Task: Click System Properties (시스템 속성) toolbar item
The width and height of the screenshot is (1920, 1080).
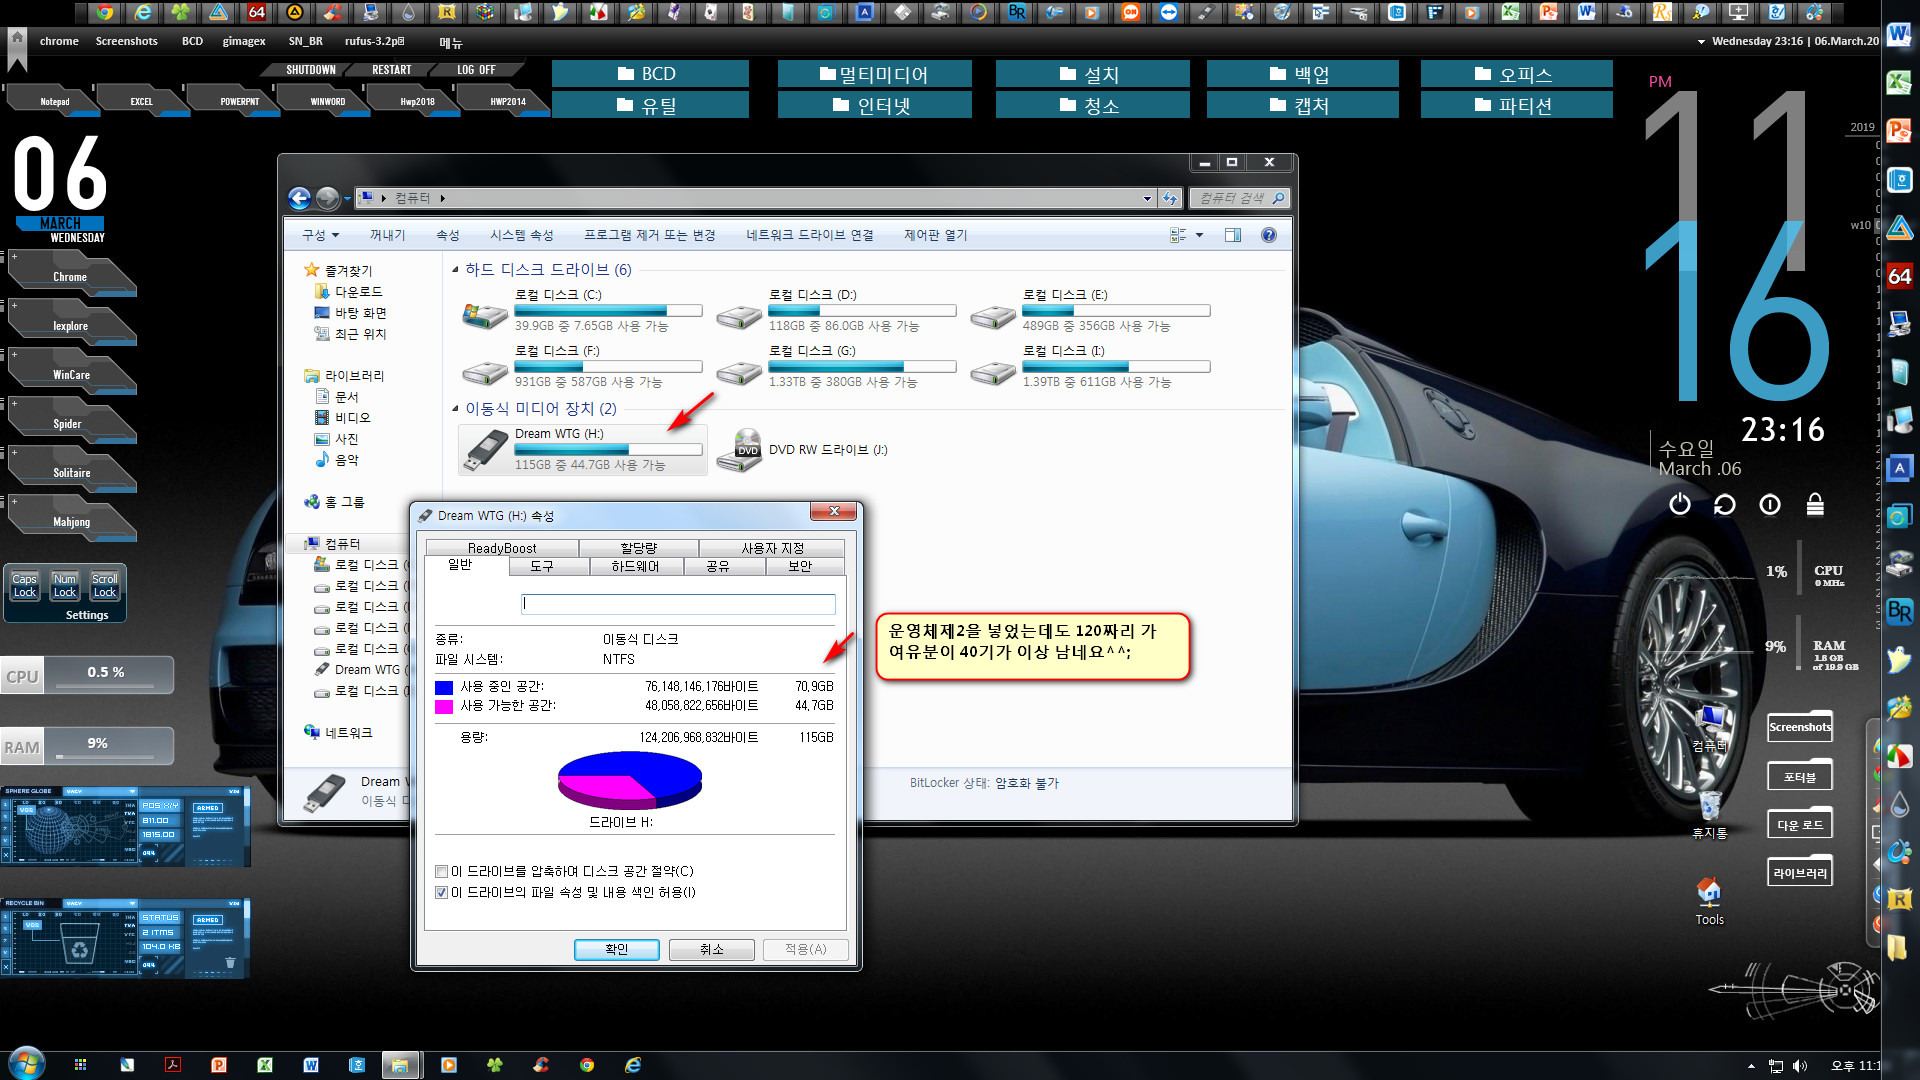Action: tap(521, 235)
